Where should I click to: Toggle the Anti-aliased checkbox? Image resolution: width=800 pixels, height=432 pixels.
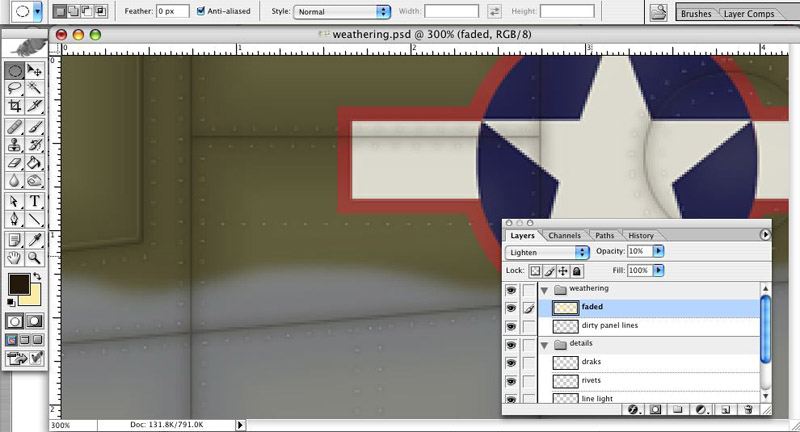pos(201,11)
